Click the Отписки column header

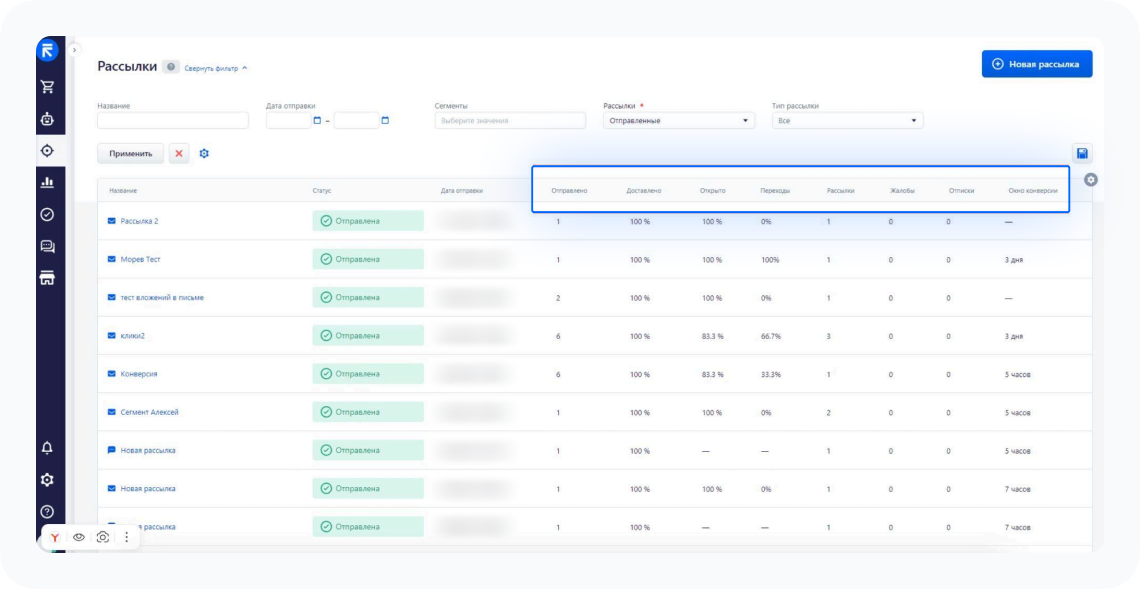pyautogui.click(x=961, y=191)
